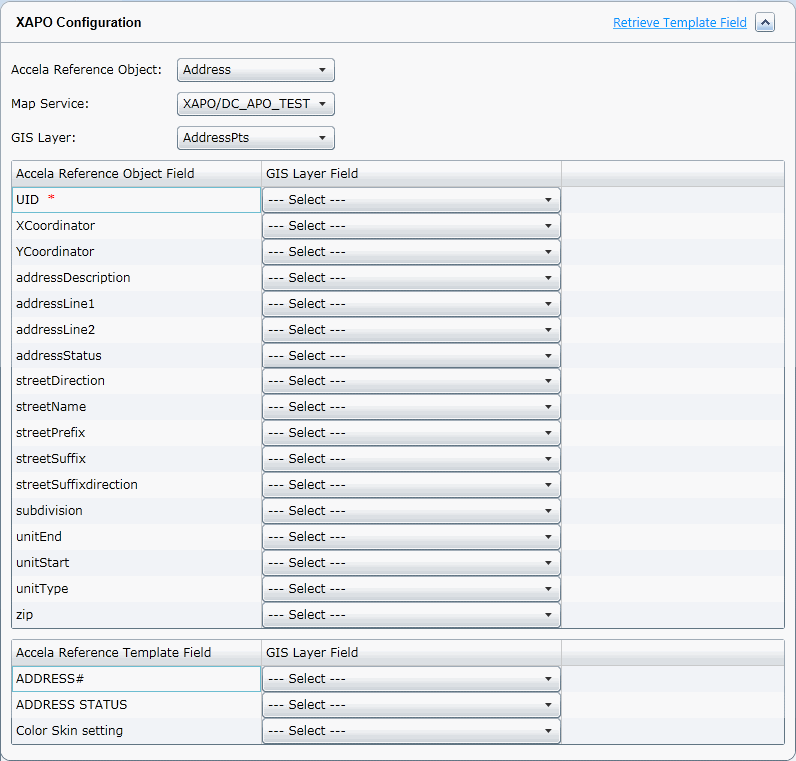Pick a GIS field for subdivision
This screenshot has height=761, width=796.
411,511
